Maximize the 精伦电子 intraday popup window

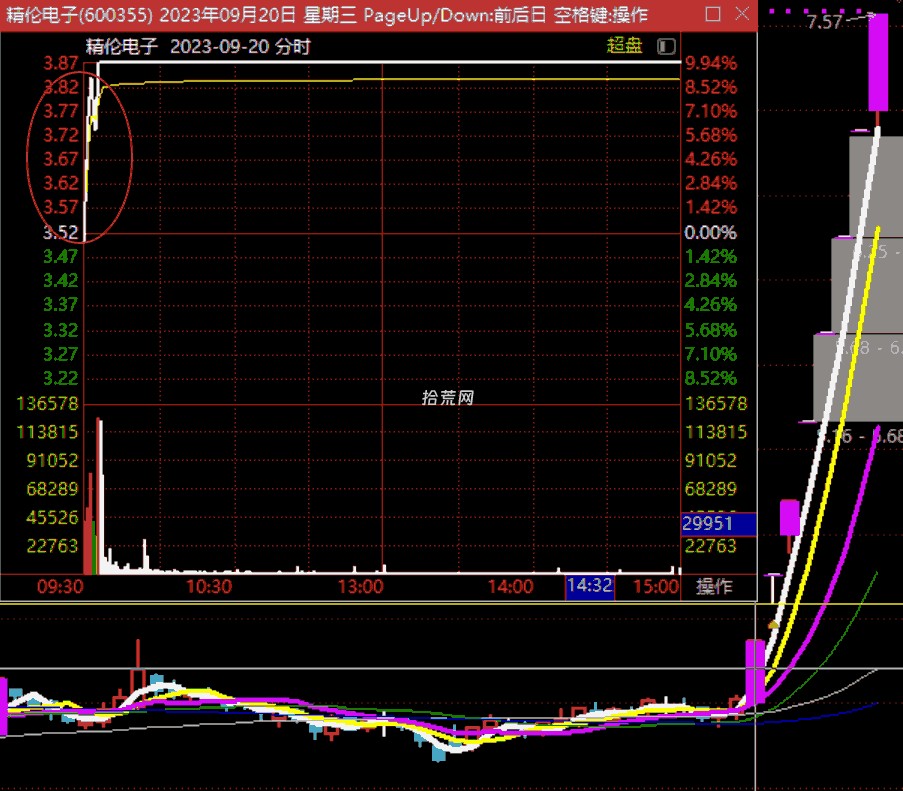(713, 14)
